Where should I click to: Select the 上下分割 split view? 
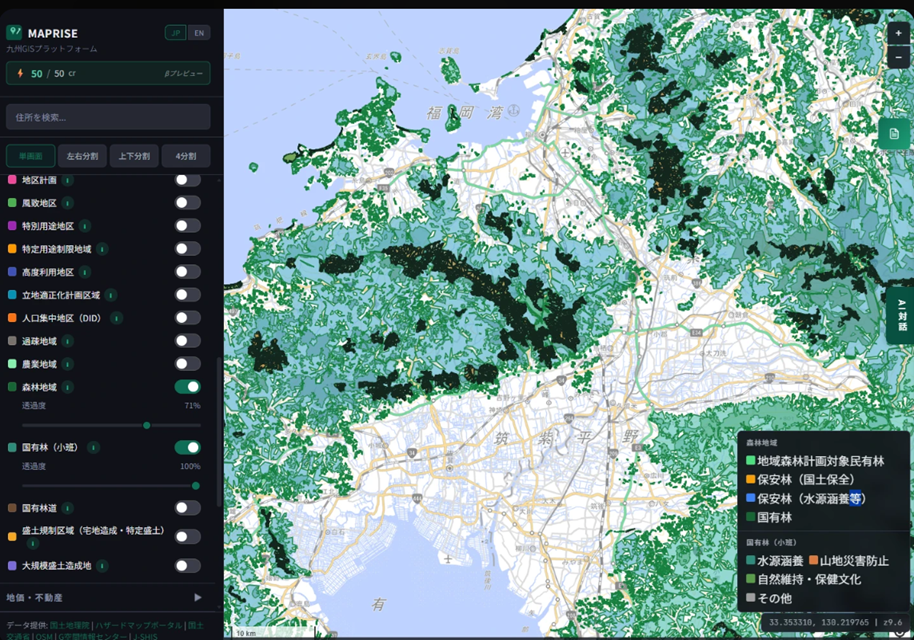point(134,156)
